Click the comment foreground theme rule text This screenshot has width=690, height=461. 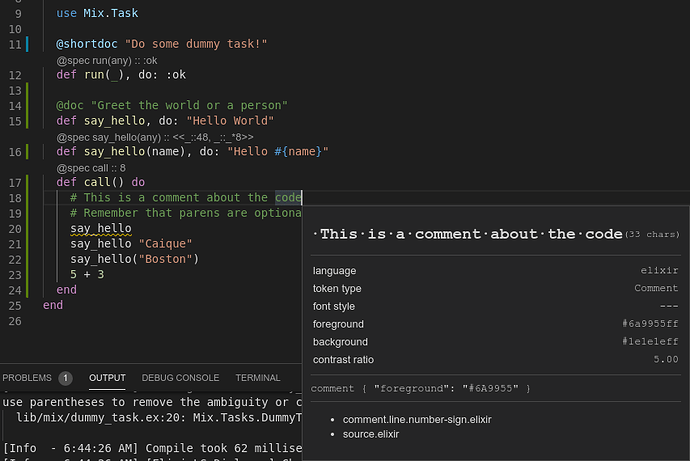[x=421, y=388]
